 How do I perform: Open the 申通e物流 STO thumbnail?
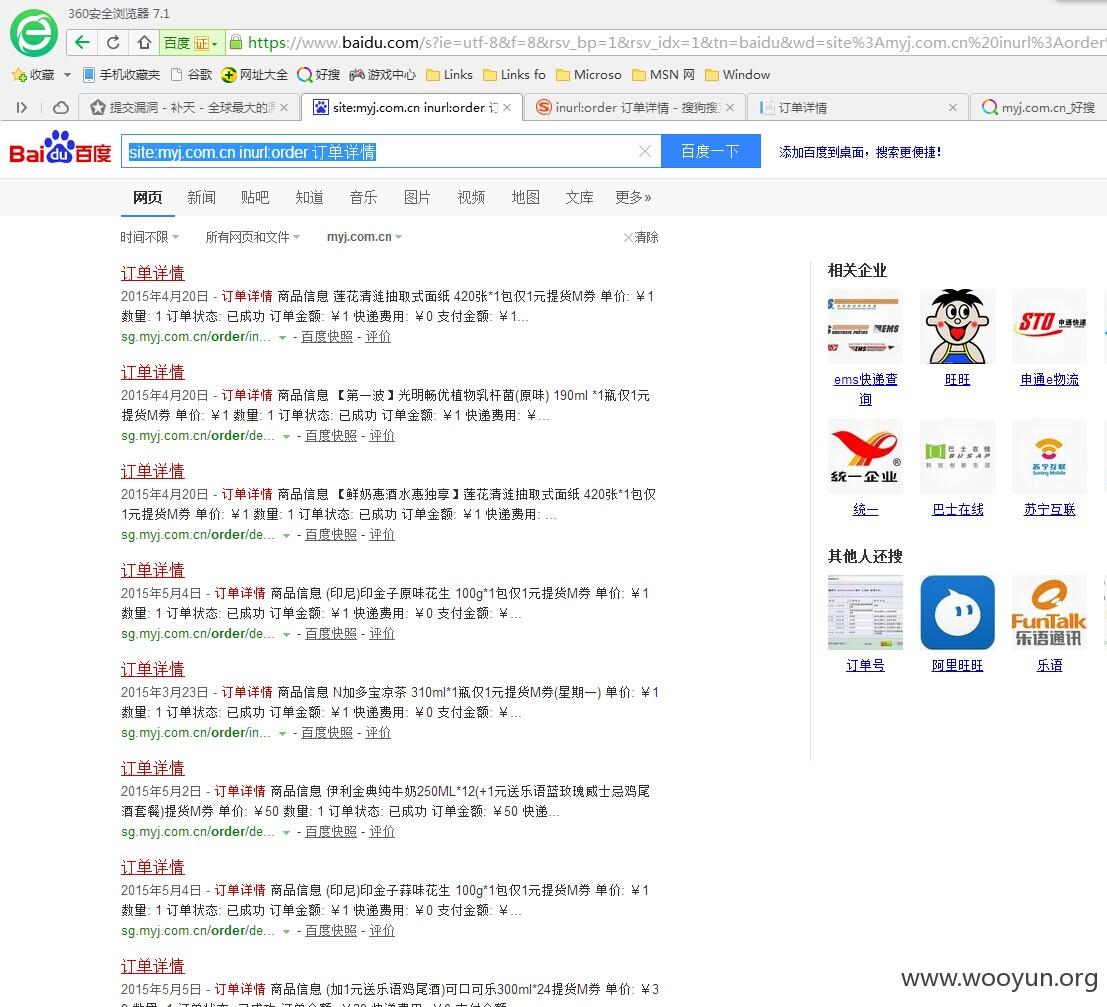1049,326
